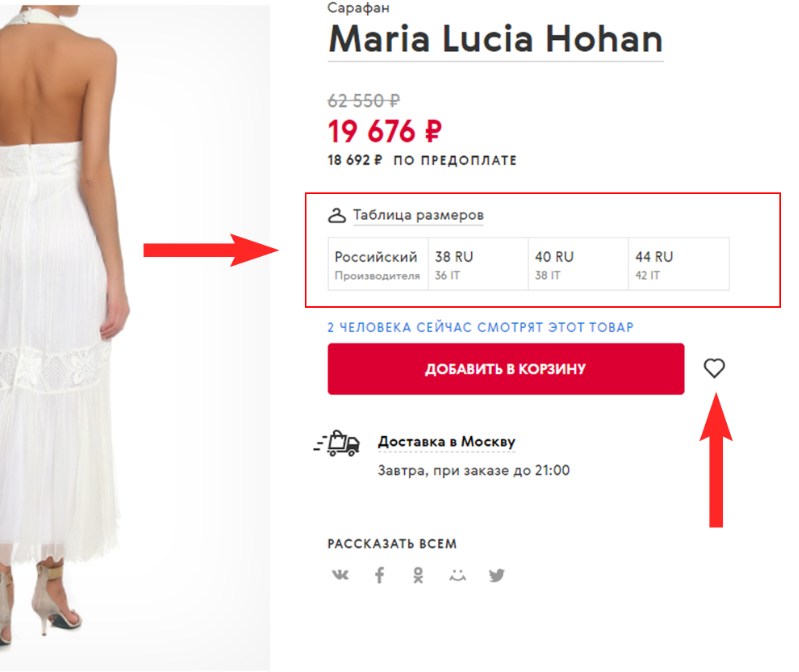Choose size 44 RU
This screenshot has width=799, height=672.
[677, 264]
